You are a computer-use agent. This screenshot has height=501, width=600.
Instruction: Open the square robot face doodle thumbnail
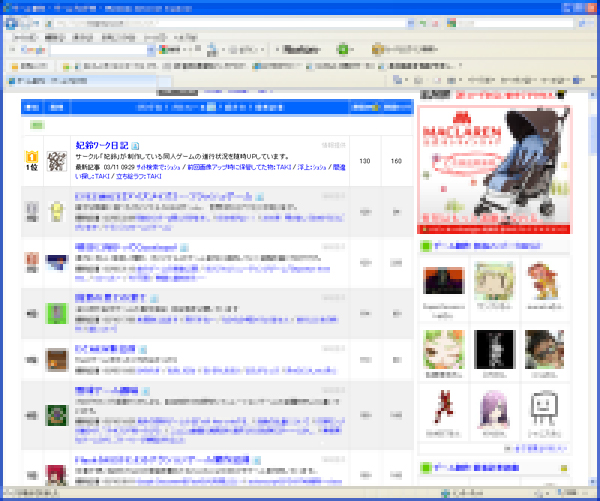[x=544, y=408]
